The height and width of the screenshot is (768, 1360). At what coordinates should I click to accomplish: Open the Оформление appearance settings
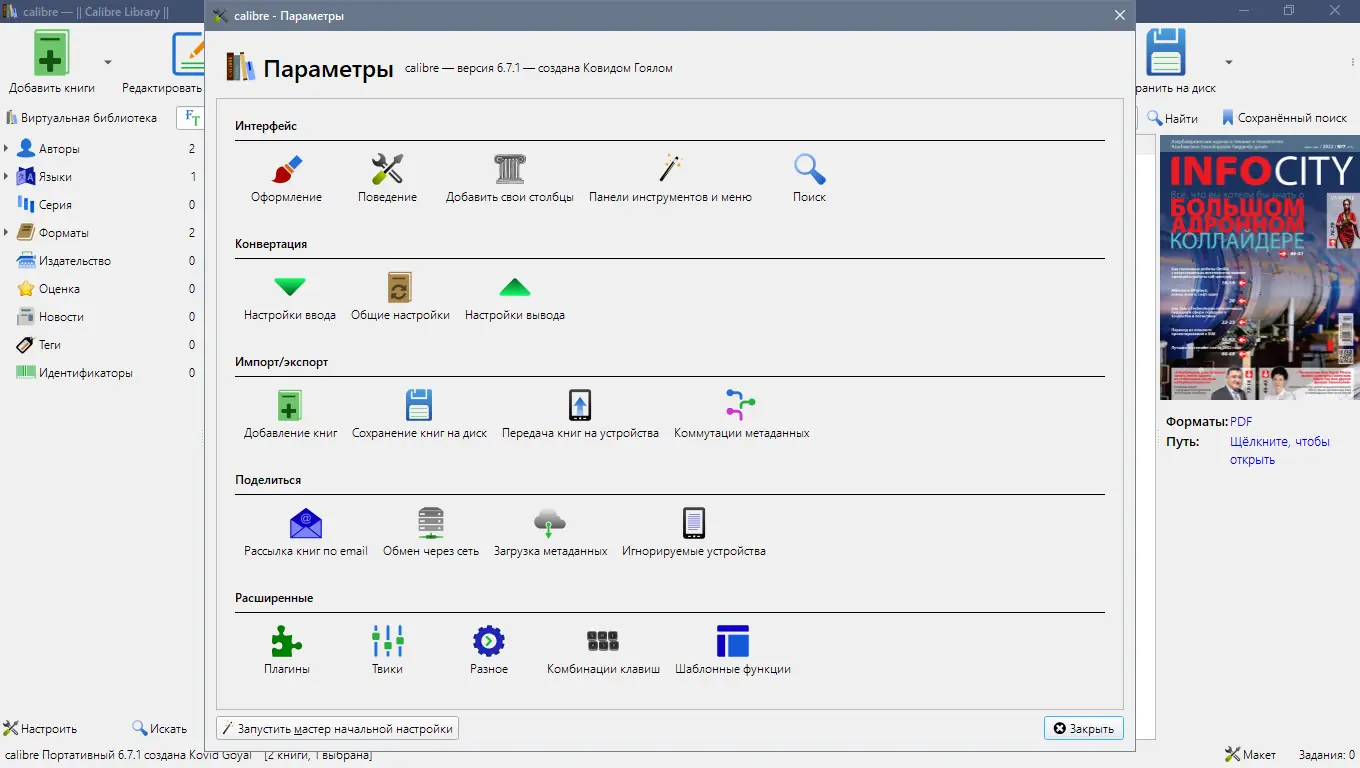pyautogui.click(x=286, y=178)
